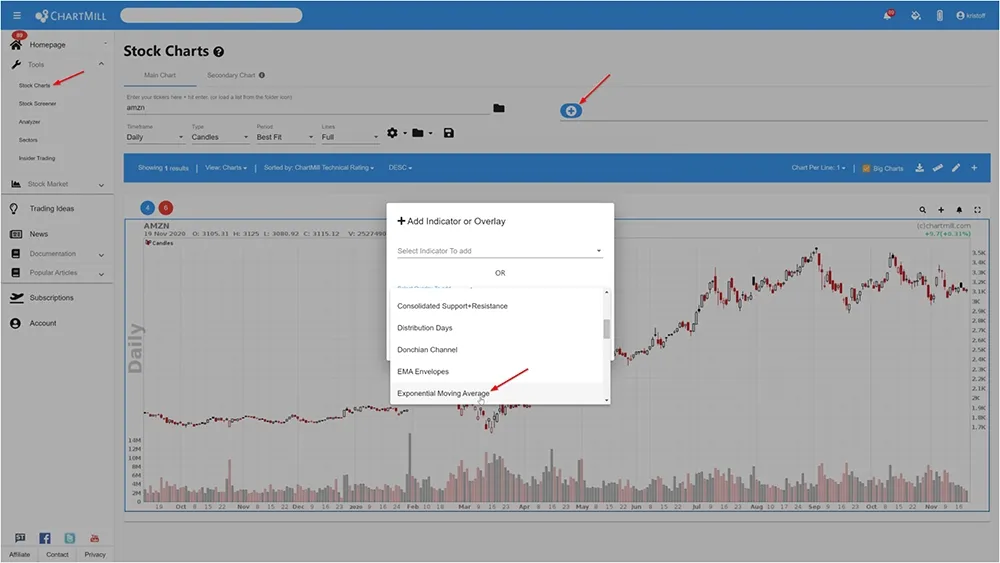Open Subscriptions in the sidebar
Viewport: 1000px width, 563px height.
tap(51, 298)
